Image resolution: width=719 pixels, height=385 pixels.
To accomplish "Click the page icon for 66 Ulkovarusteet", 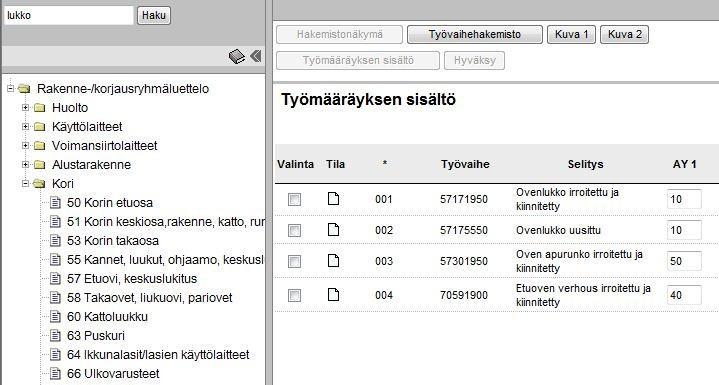I will 55,374.
